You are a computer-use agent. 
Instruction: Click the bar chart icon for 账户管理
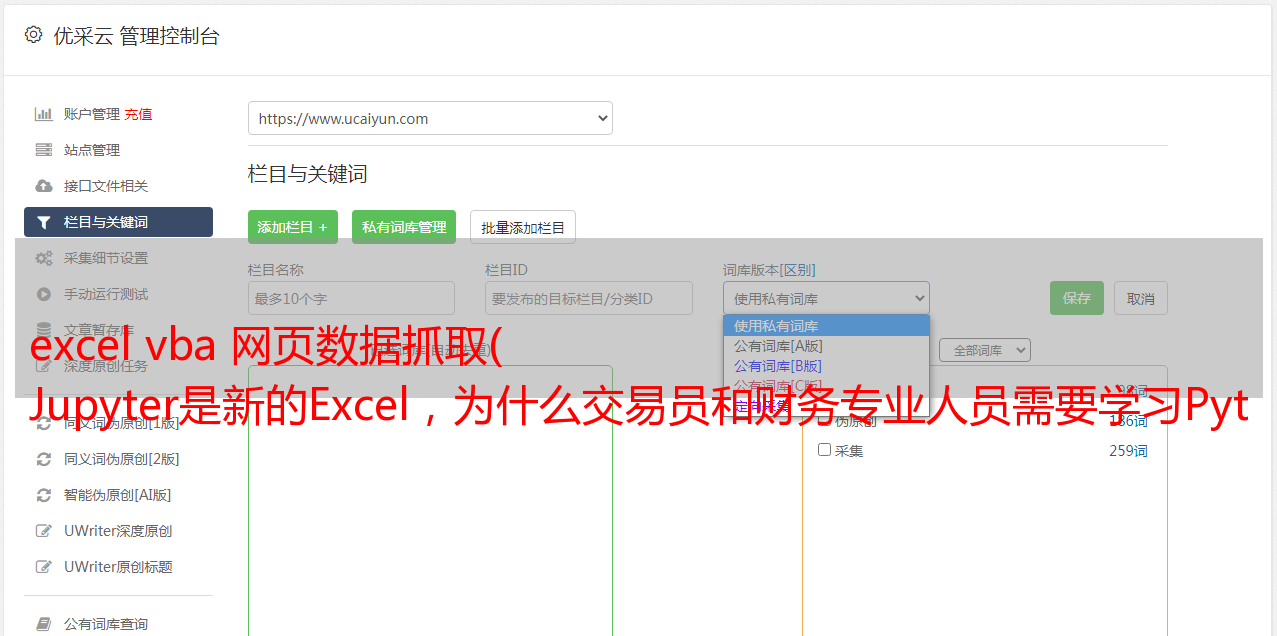pos(43,114)
